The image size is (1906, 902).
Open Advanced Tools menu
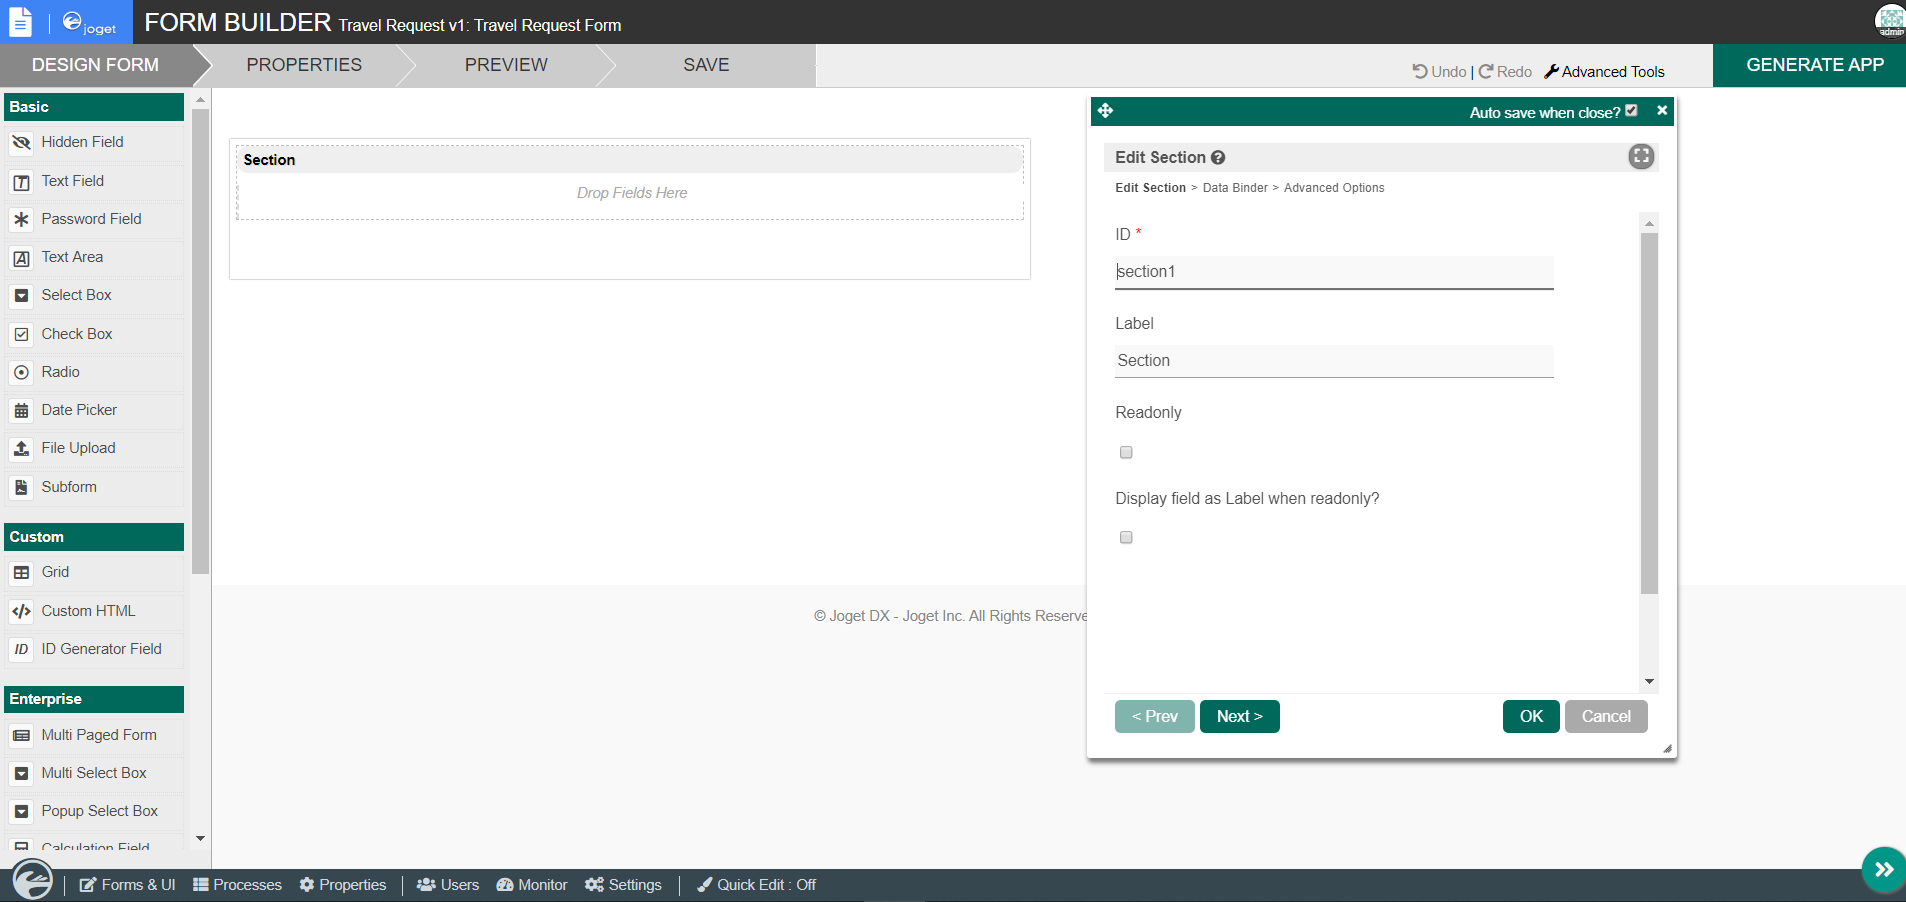[1604, 72]
